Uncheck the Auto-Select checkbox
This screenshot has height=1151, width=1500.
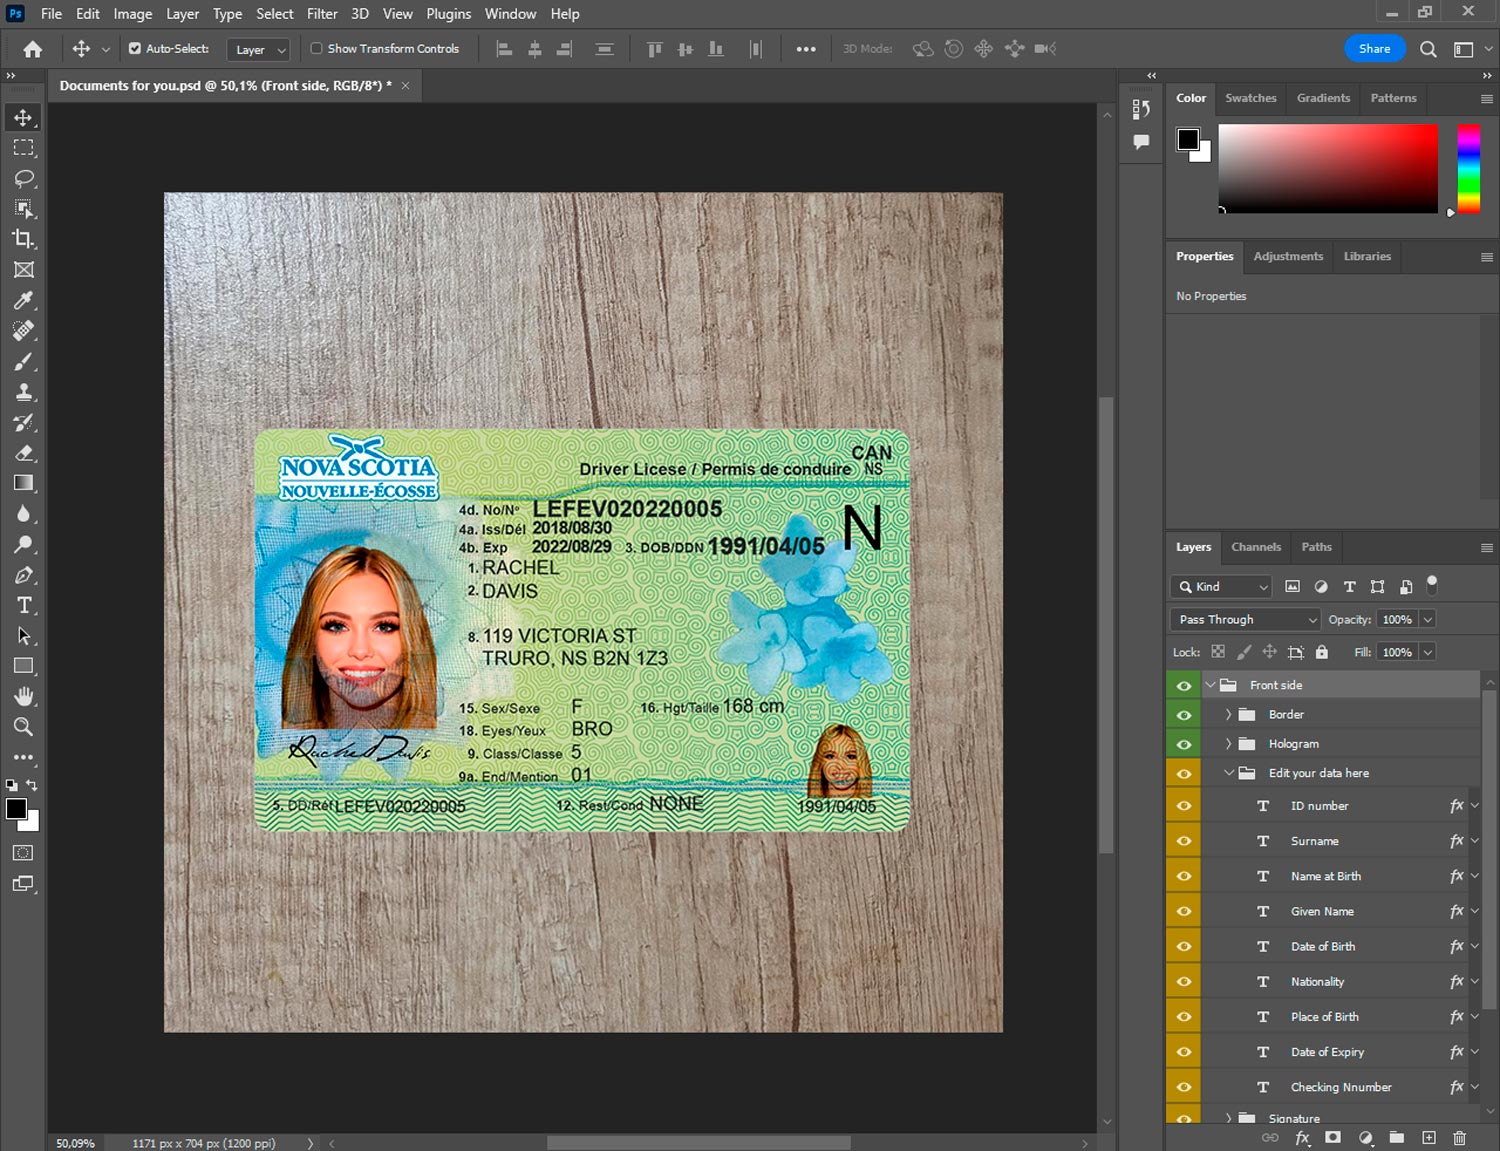[x=135, y=48]
